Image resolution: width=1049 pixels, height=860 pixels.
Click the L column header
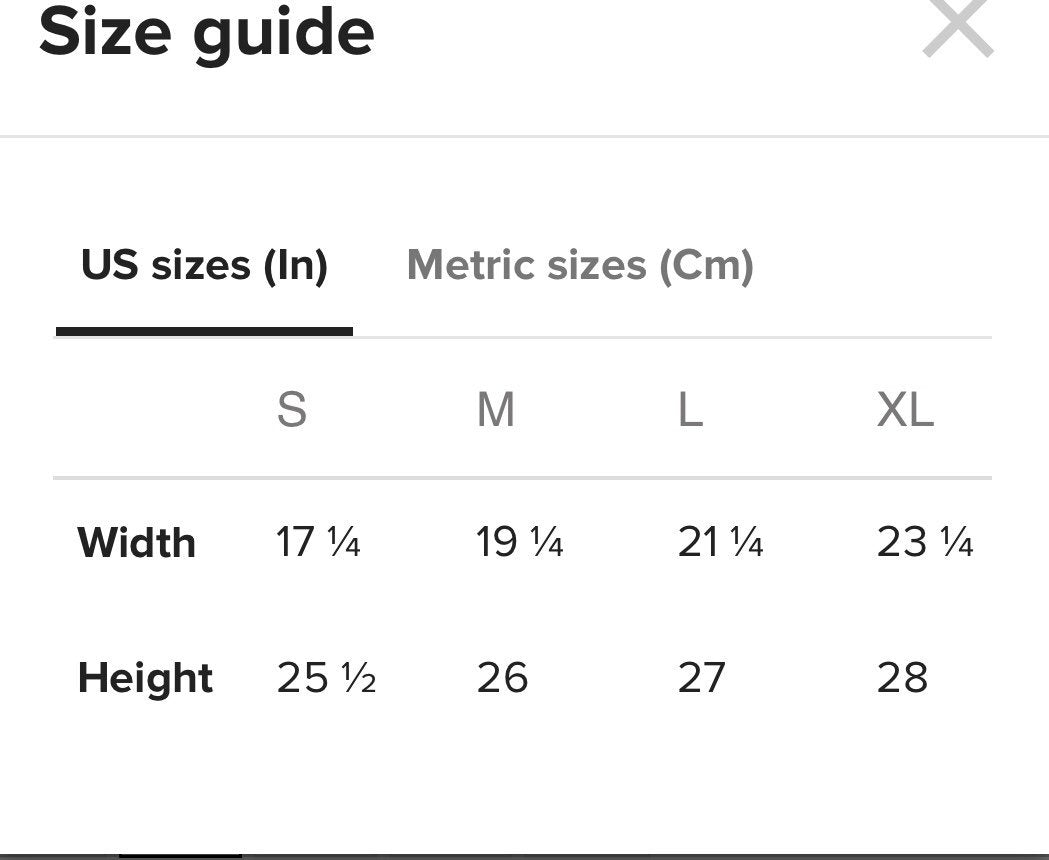pos(690,410)
